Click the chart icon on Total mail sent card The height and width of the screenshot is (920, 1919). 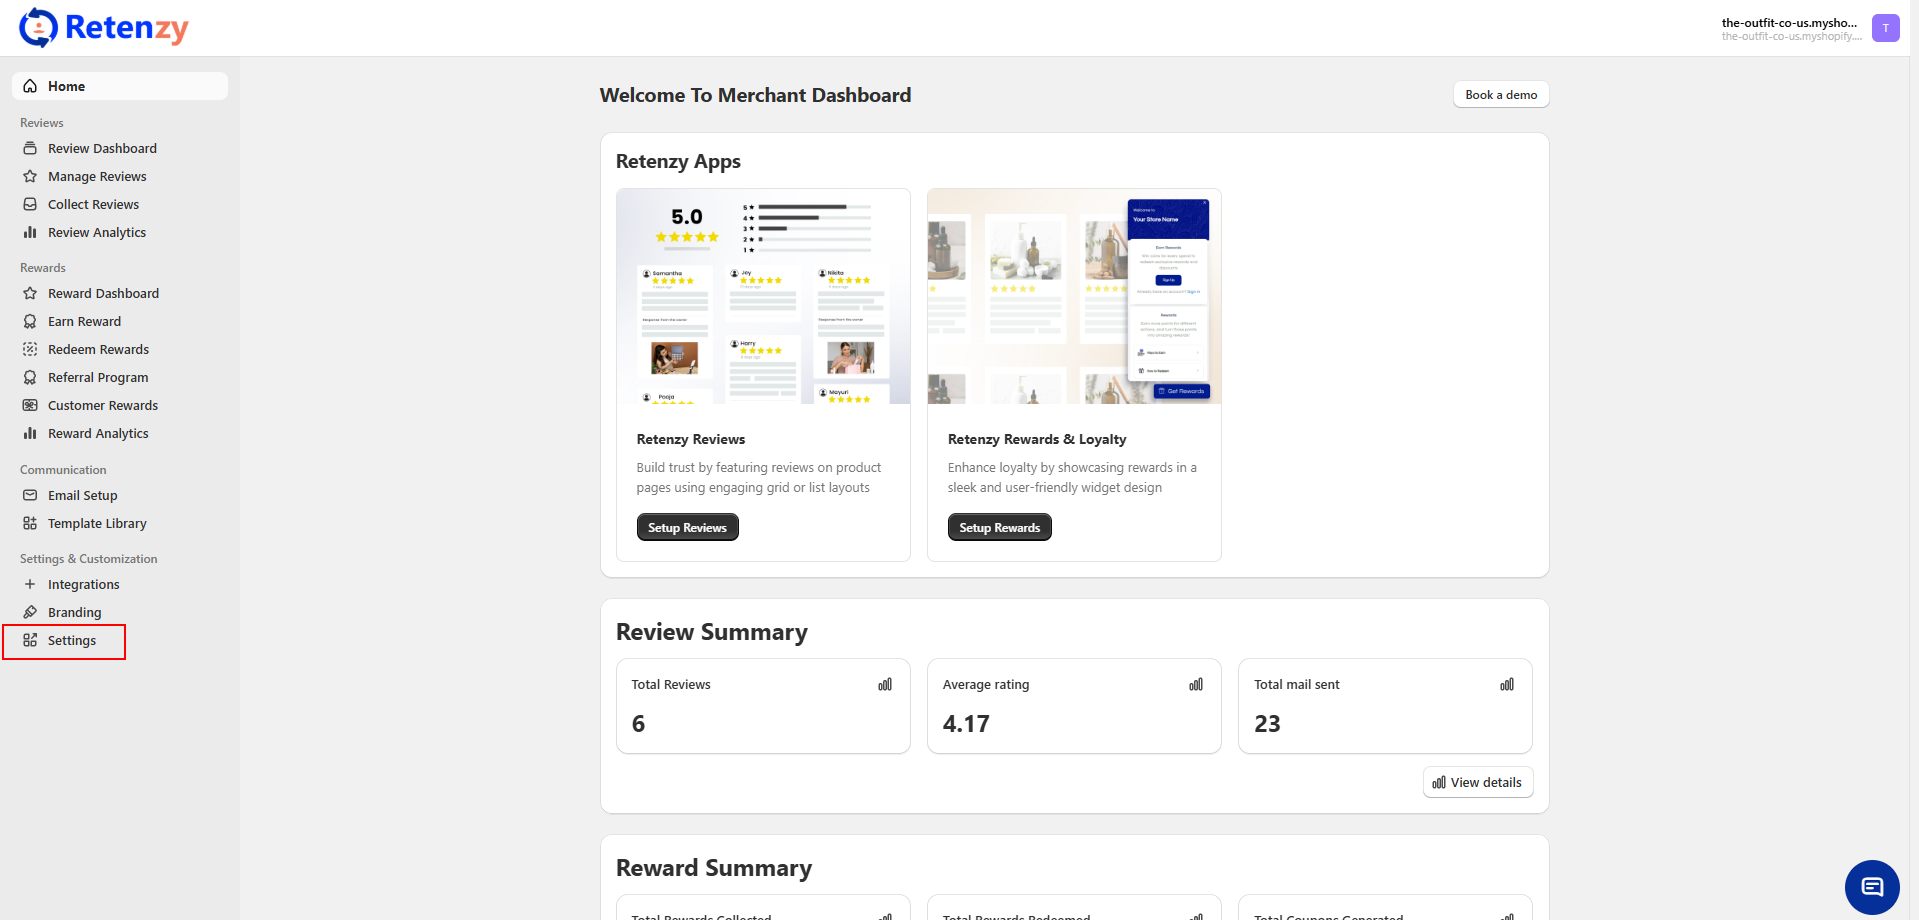pos(1507,685)
